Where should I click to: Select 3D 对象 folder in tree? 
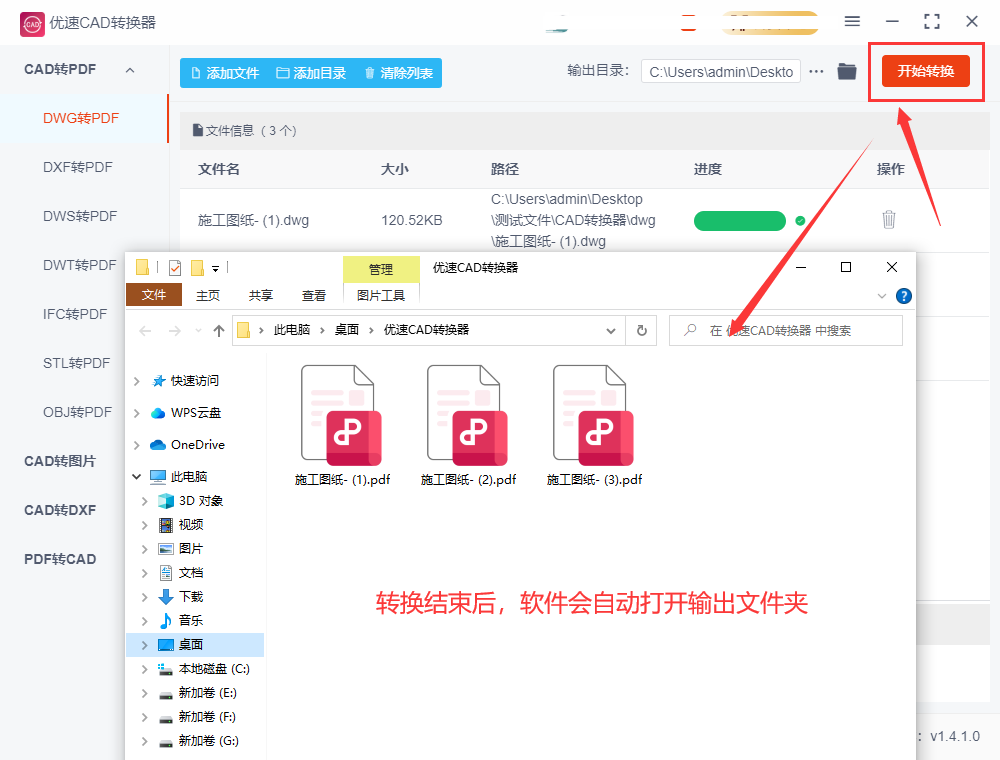pos(200,501)
